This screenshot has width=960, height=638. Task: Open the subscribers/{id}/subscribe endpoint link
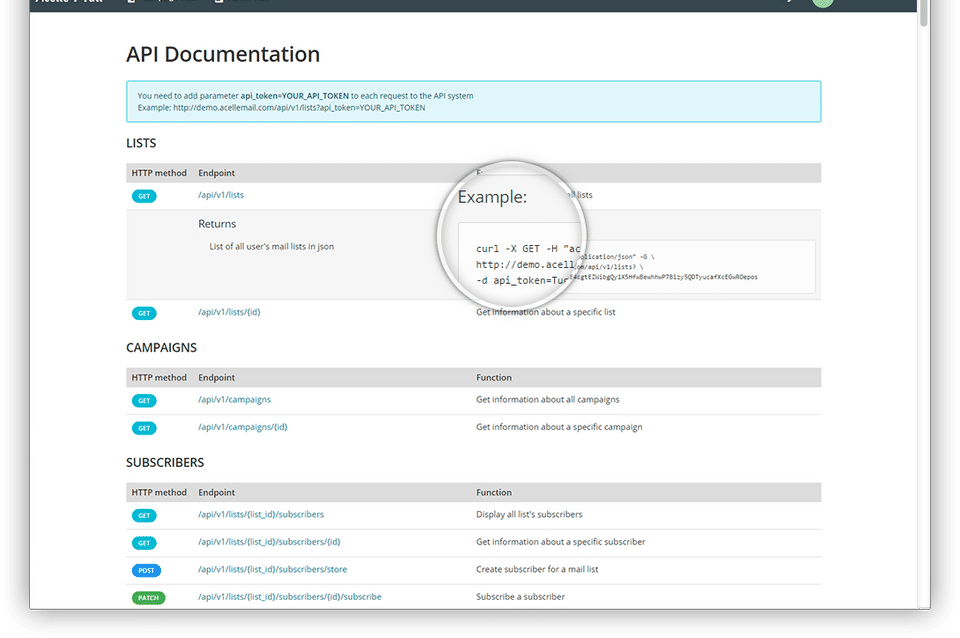[289, 597]
